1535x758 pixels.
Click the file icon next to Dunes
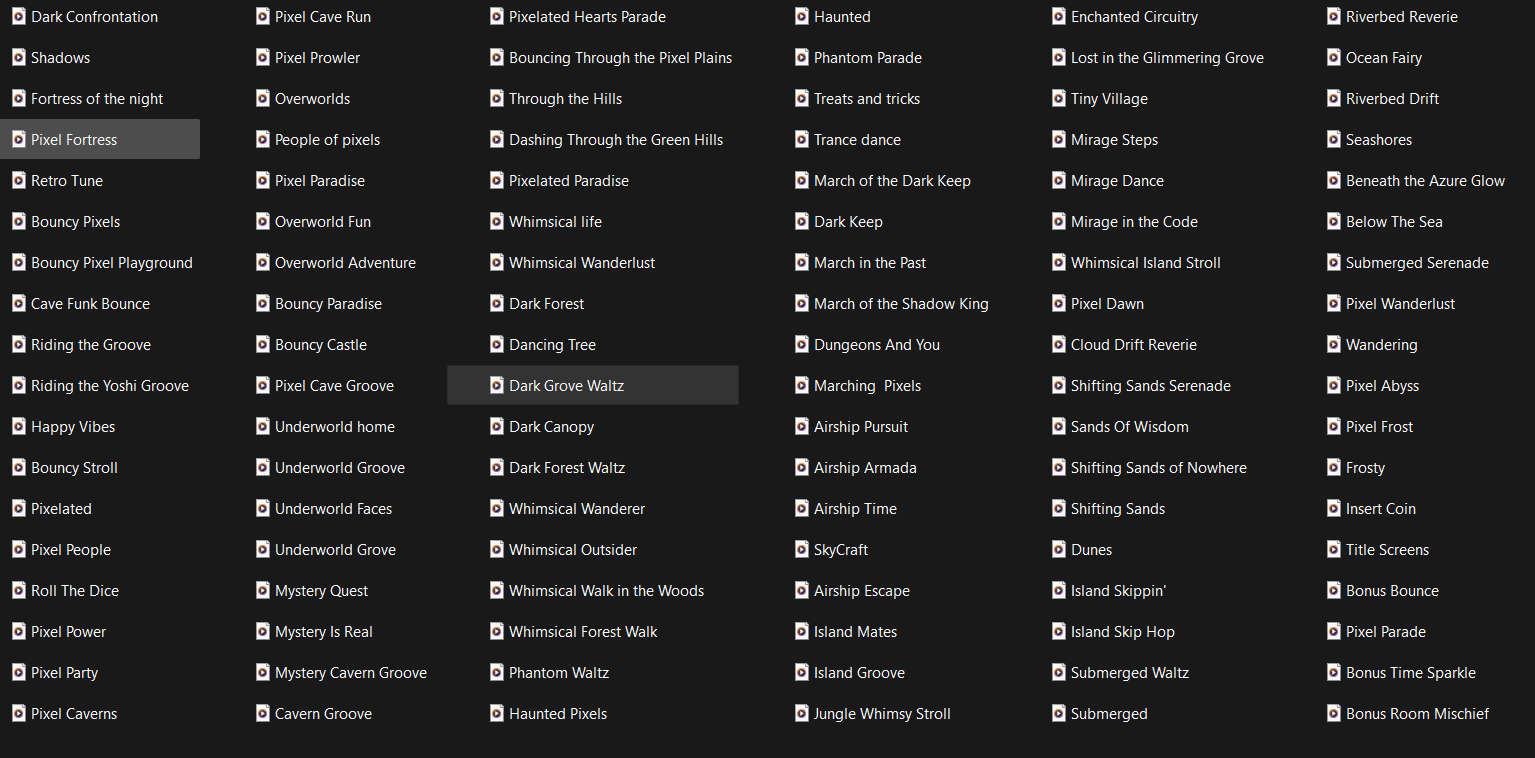pyautogui.click(x=1059, y=550)
